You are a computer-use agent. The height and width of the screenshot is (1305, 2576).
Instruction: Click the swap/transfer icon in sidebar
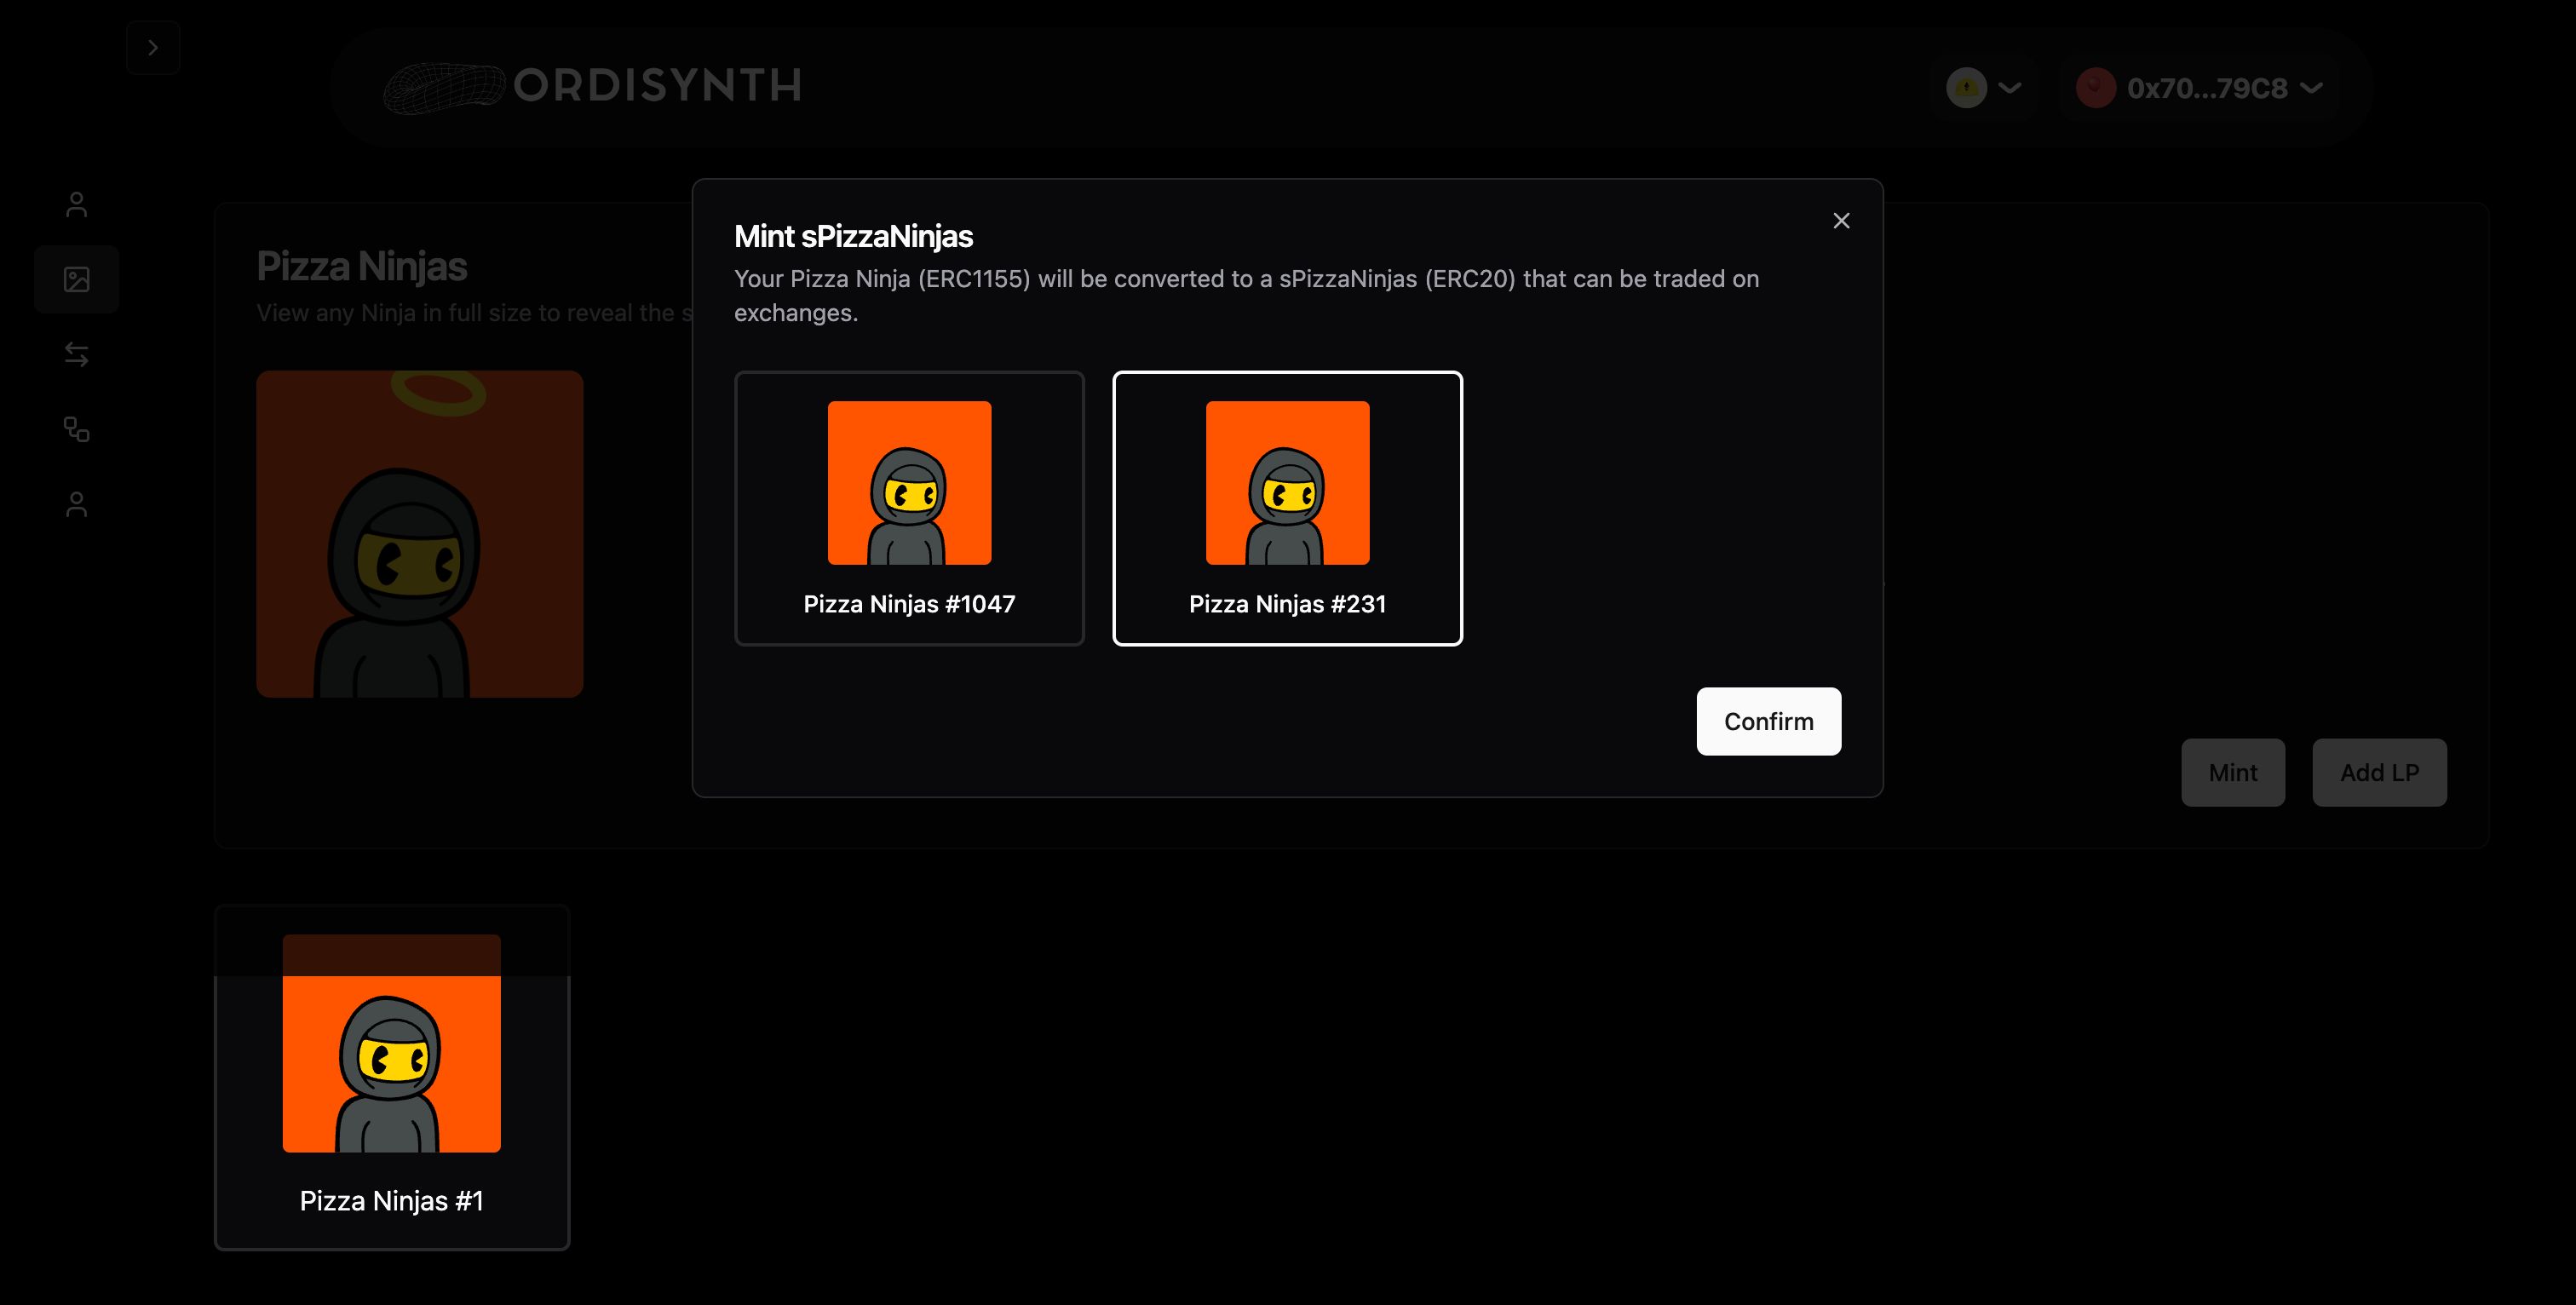tap(75, 351)
